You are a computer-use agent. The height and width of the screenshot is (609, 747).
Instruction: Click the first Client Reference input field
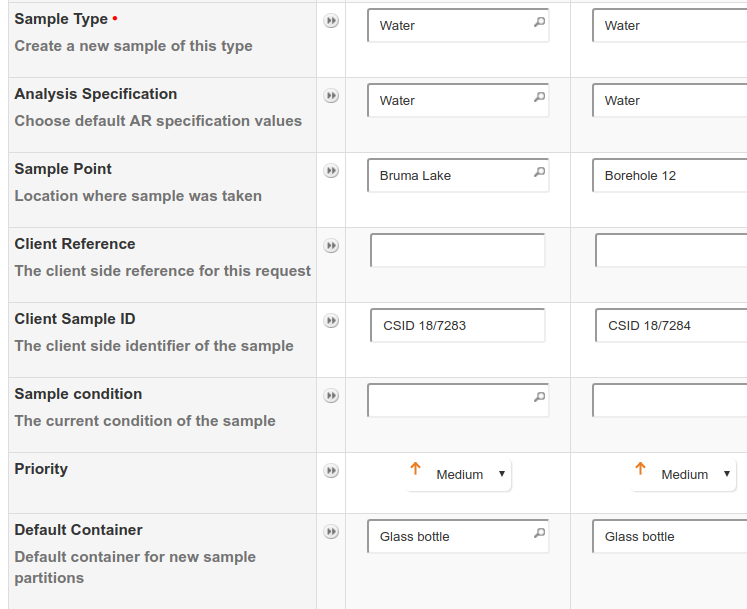click(x=457, y=251)
